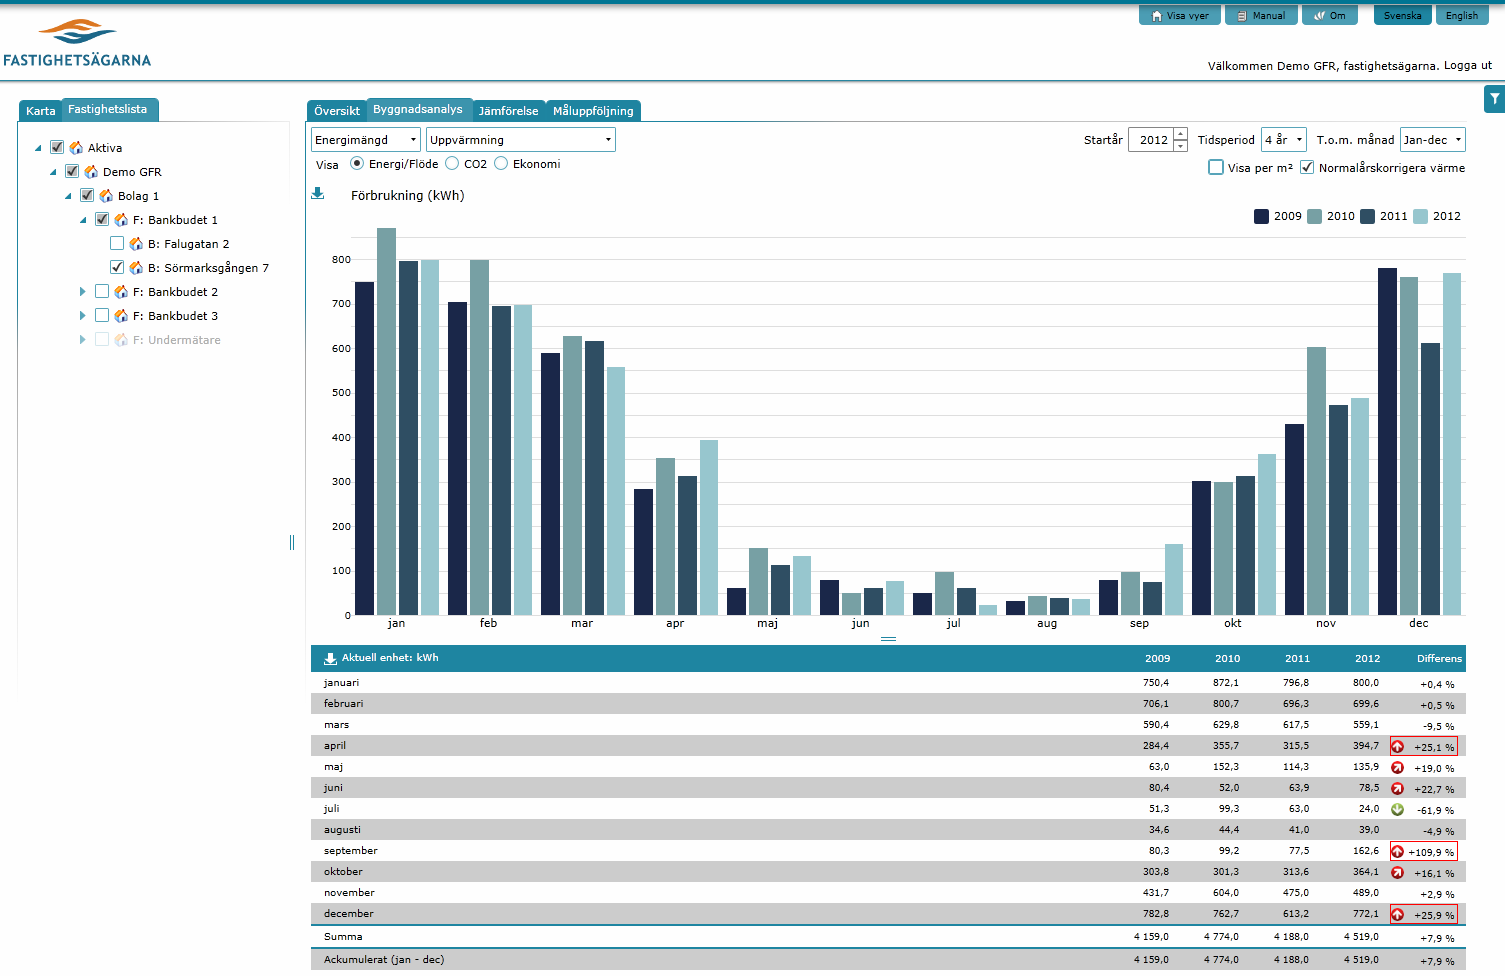The width and height of the screenshot is (1505, 976).
Task: Enable the Visa per m² checkbox
Action: tap(1216, 167)
